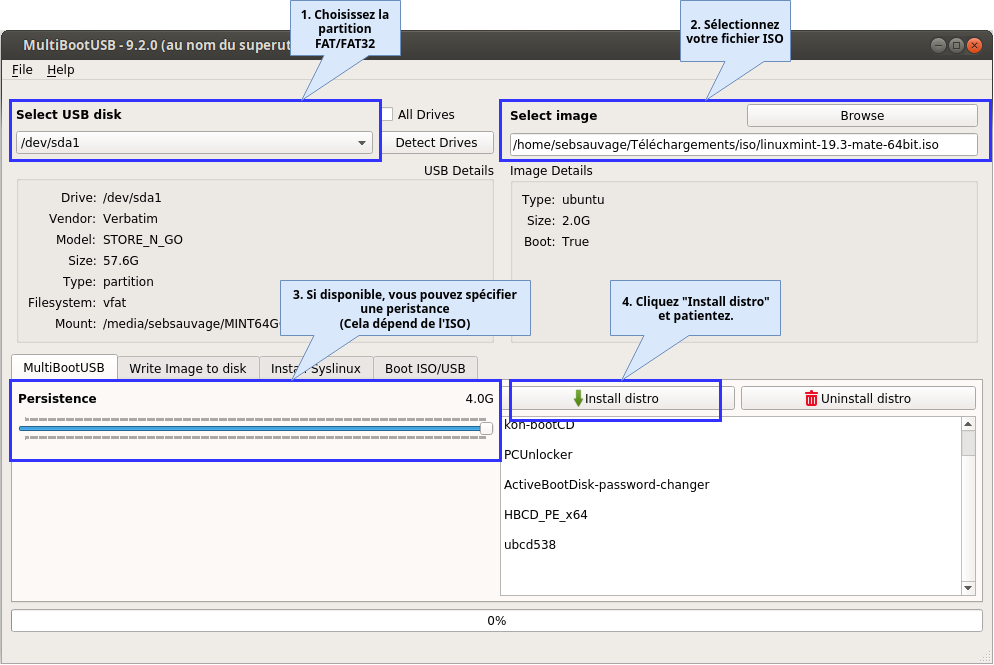Click the distro list scrollbar thumb
This screenshot has width=994, height=665.
[x=968, y=443]
